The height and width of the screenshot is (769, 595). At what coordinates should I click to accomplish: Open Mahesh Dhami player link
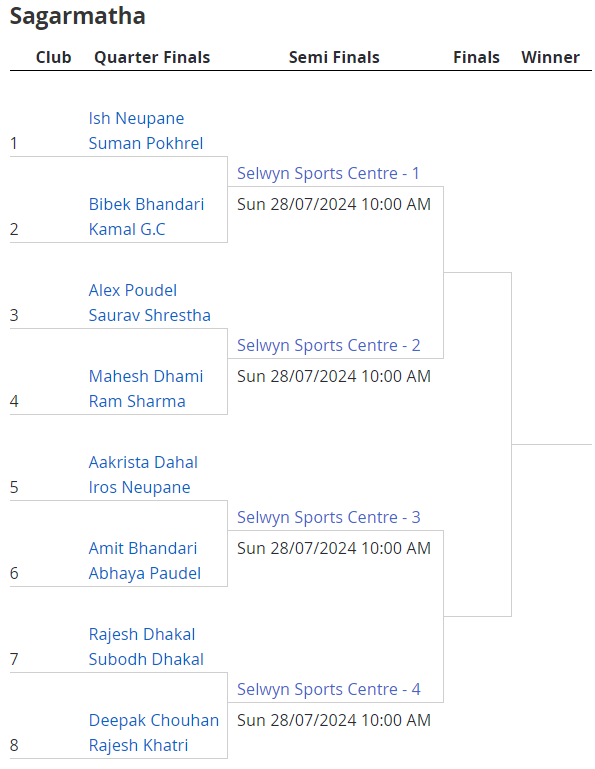(x=146, y=377)
